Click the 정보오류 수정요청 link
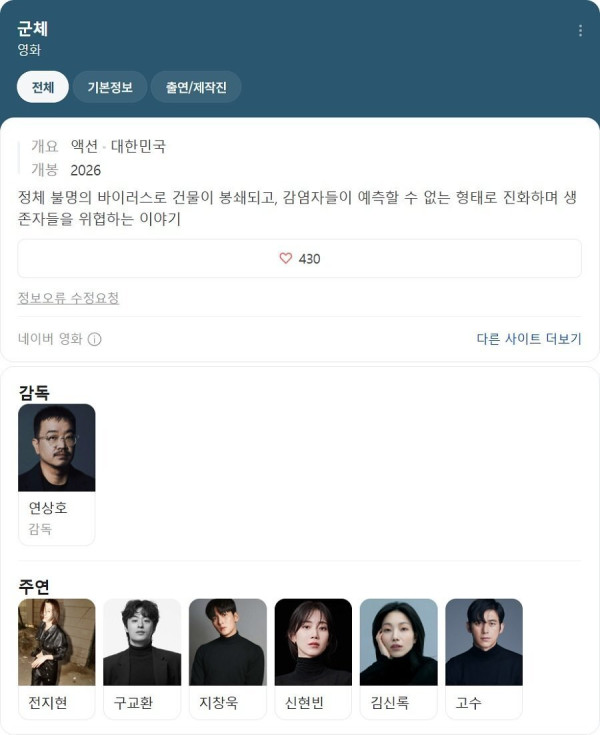The height and width of the screenshot is (735, 600). [68, 298]
